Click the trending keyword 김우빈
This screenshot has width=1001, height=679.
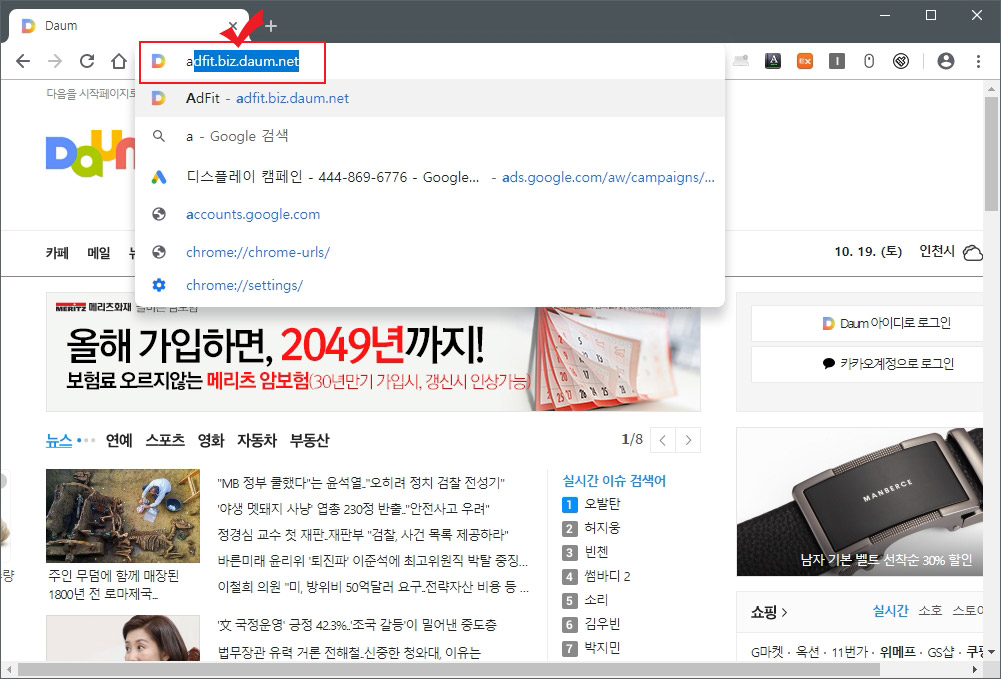[602, 624]
